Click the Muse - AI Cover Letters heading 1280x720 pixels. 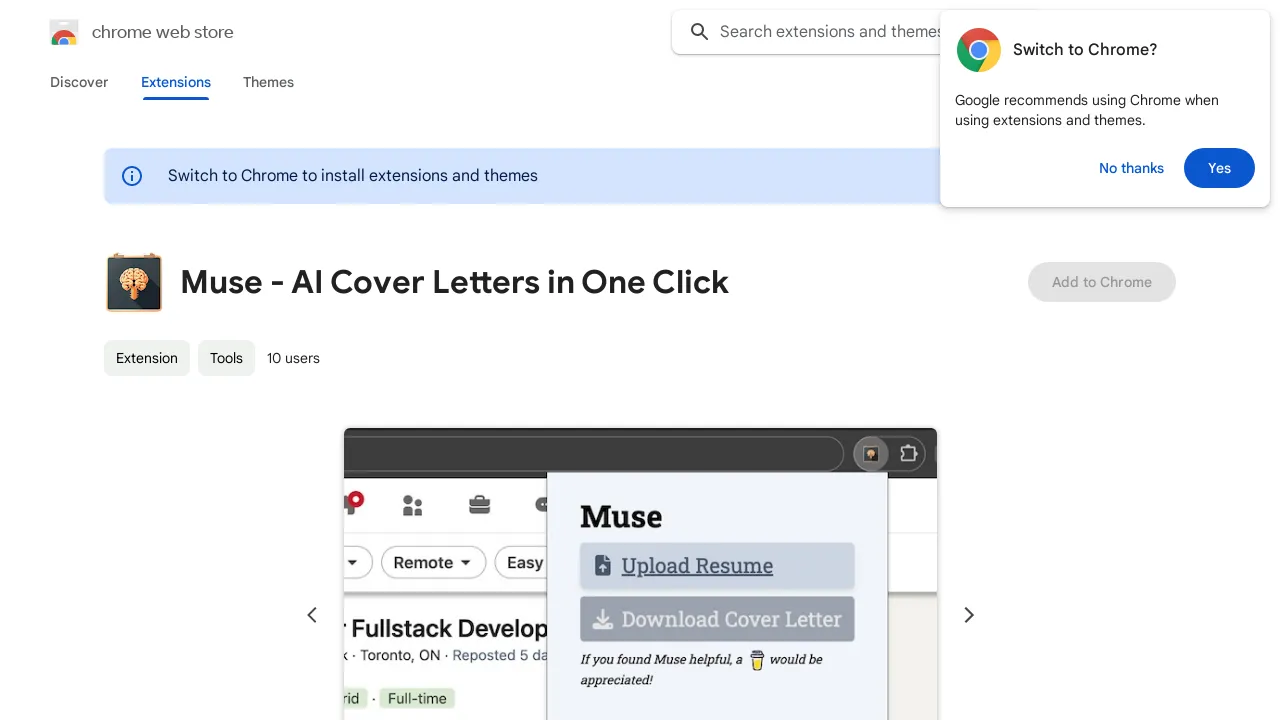coord(455,282)
